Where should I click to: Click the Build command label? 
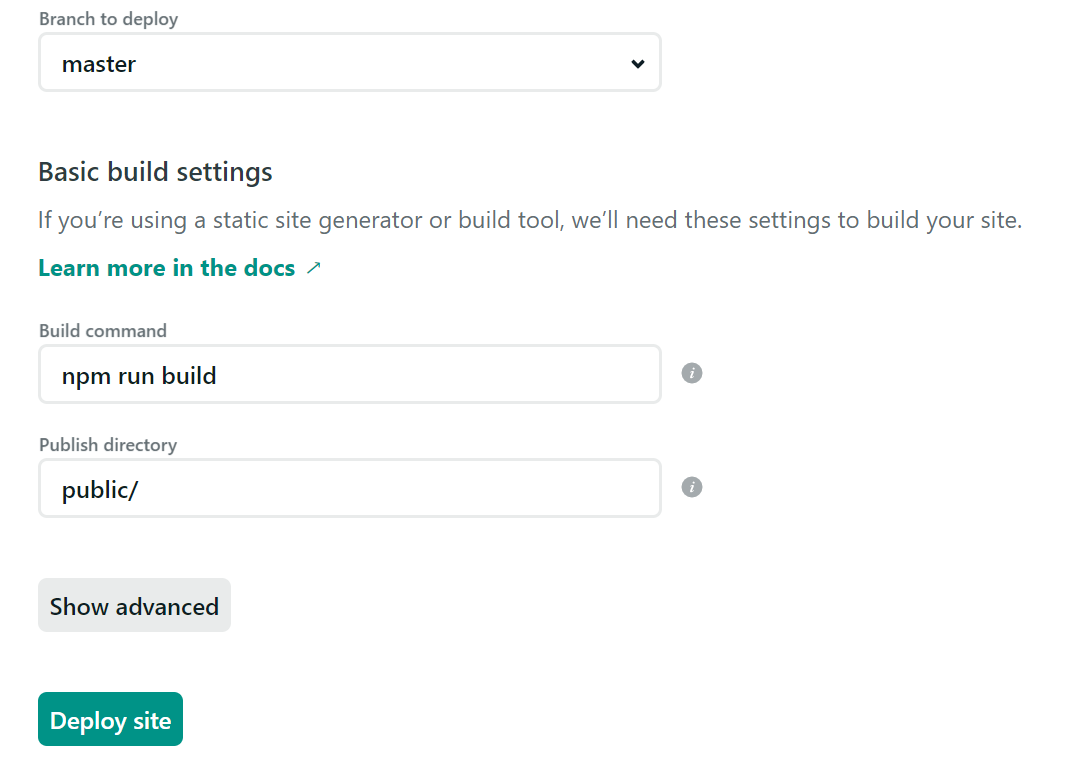(x=101, y=331)
